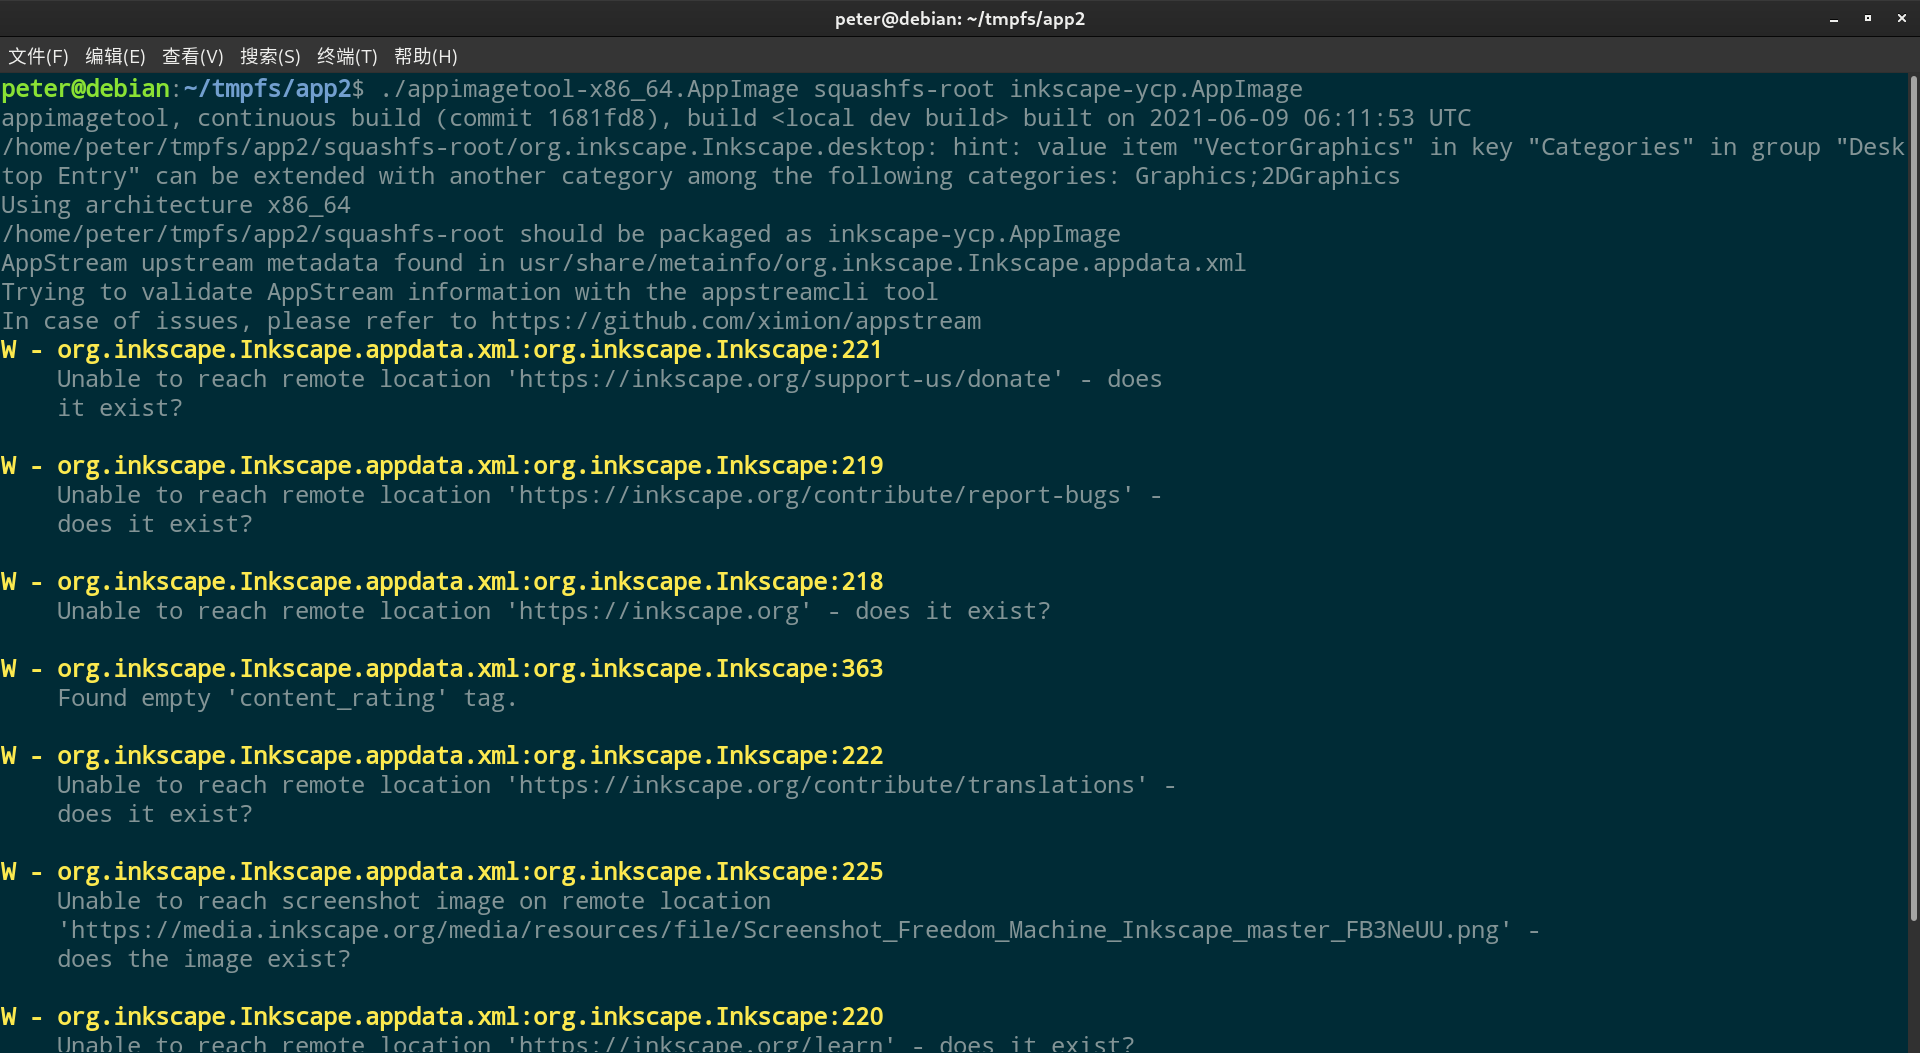
Task: Click 'Unable to reach screenshot image' line
Action: point(414,901)
